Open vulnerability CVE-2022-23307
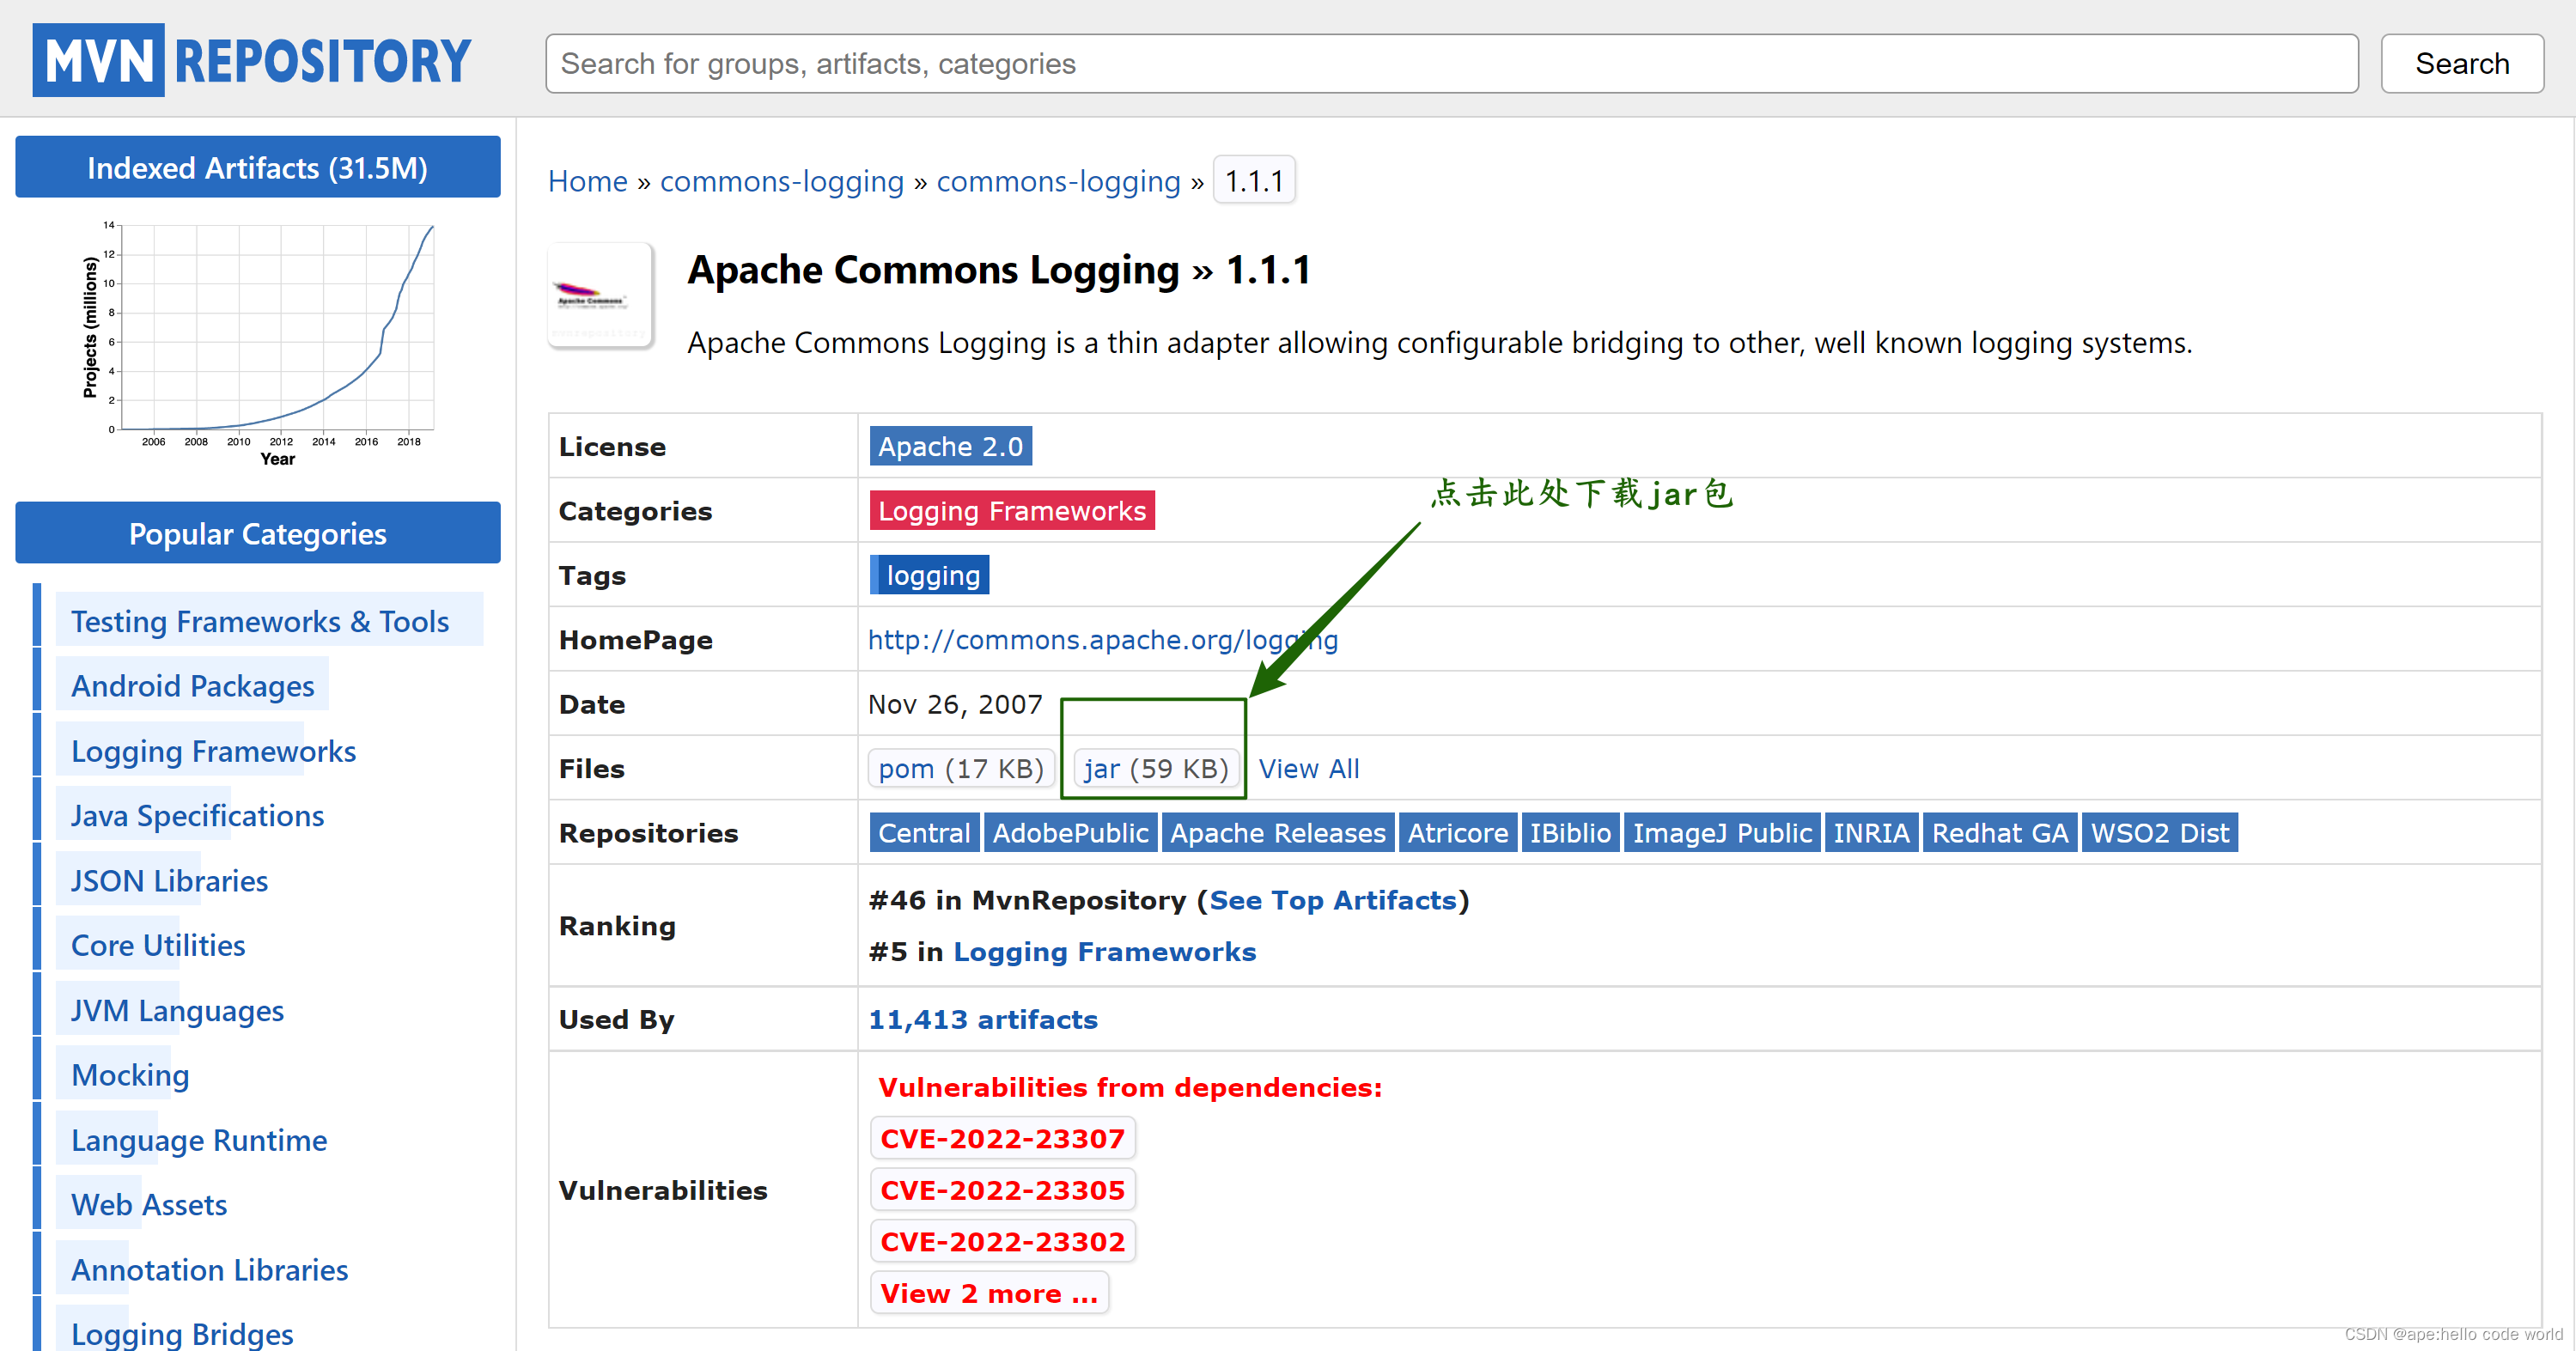 pyautogui.click(x=1002, y=1139)
